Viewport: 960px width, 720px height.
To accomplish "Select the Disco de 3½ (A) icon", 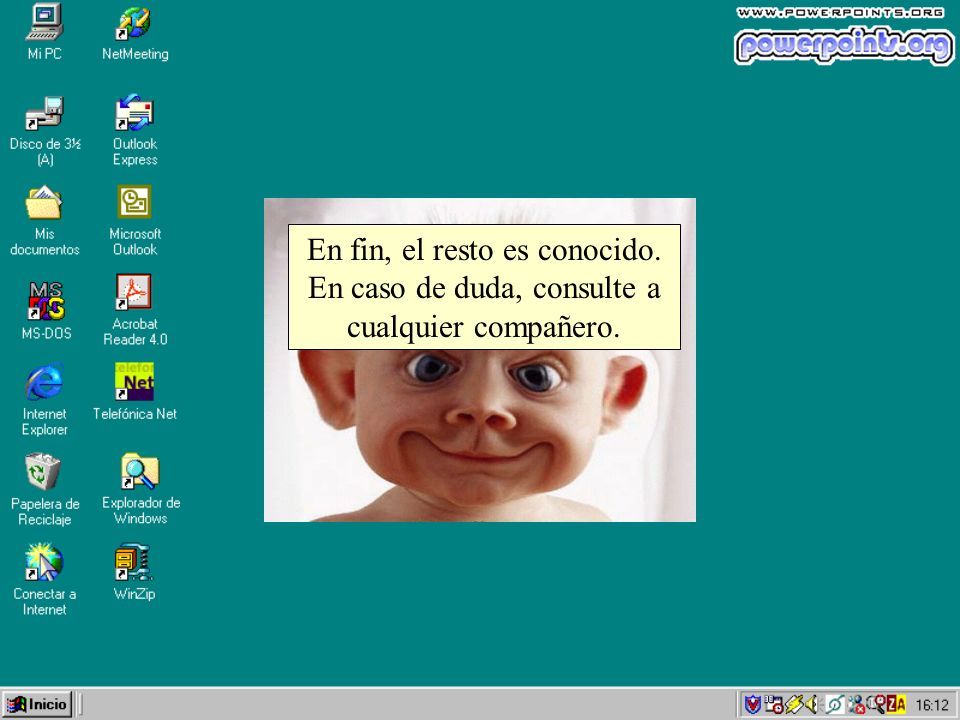I will tap(45, 132).
